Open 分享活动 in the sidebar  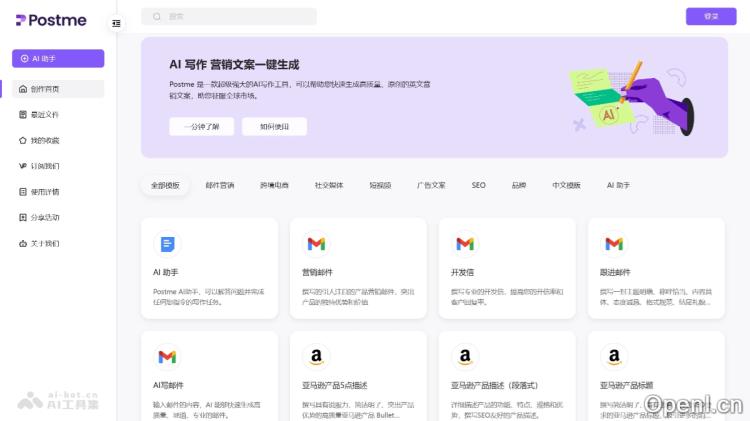44,217
